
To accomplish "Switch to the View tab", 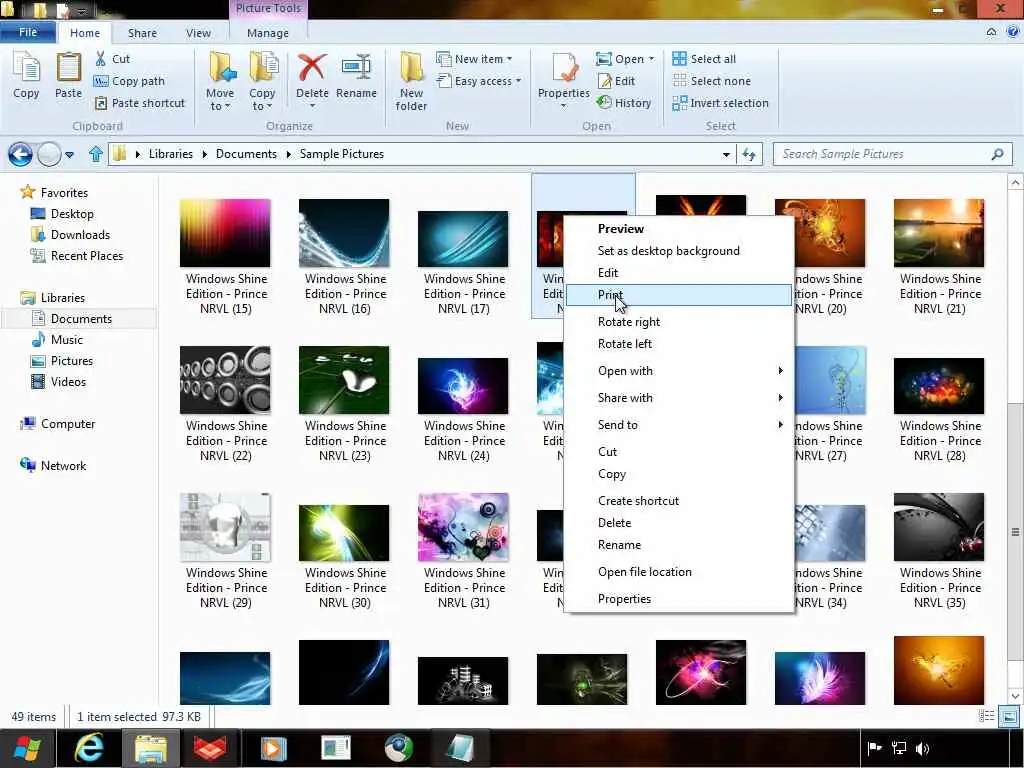I will point(198,33).
